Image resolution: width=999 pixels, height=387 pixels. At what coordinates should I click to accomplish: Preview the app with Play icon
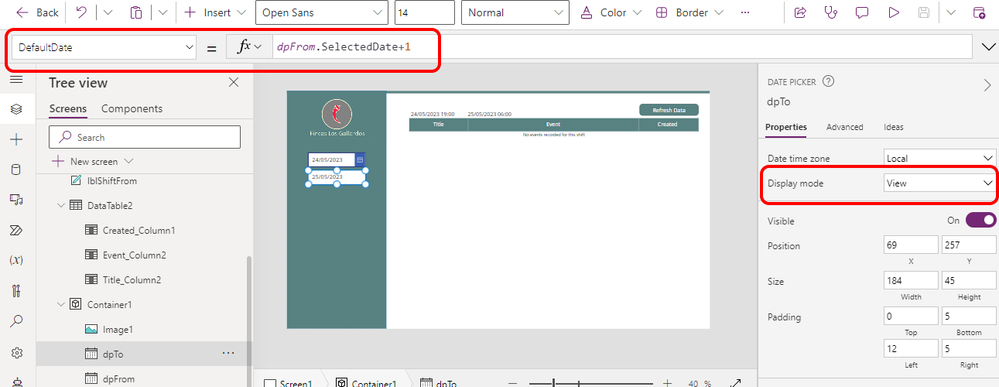(893, 12)
